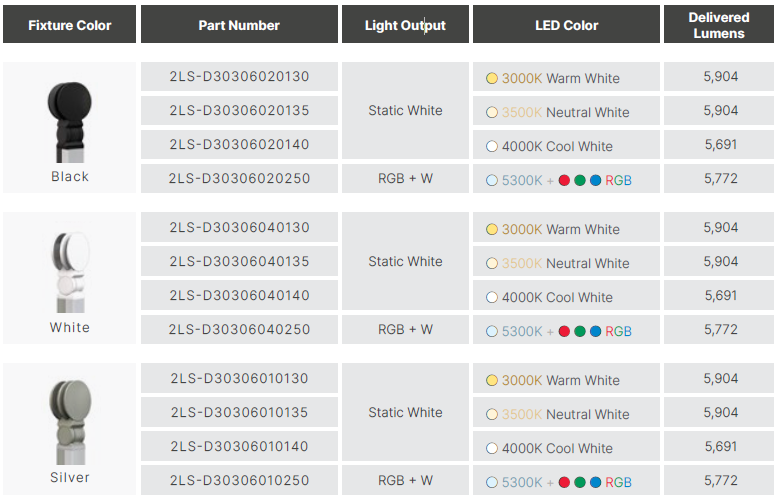Click the 5300K circle in Black RGB row
The image size is (775, 499).
coord(492,181)
